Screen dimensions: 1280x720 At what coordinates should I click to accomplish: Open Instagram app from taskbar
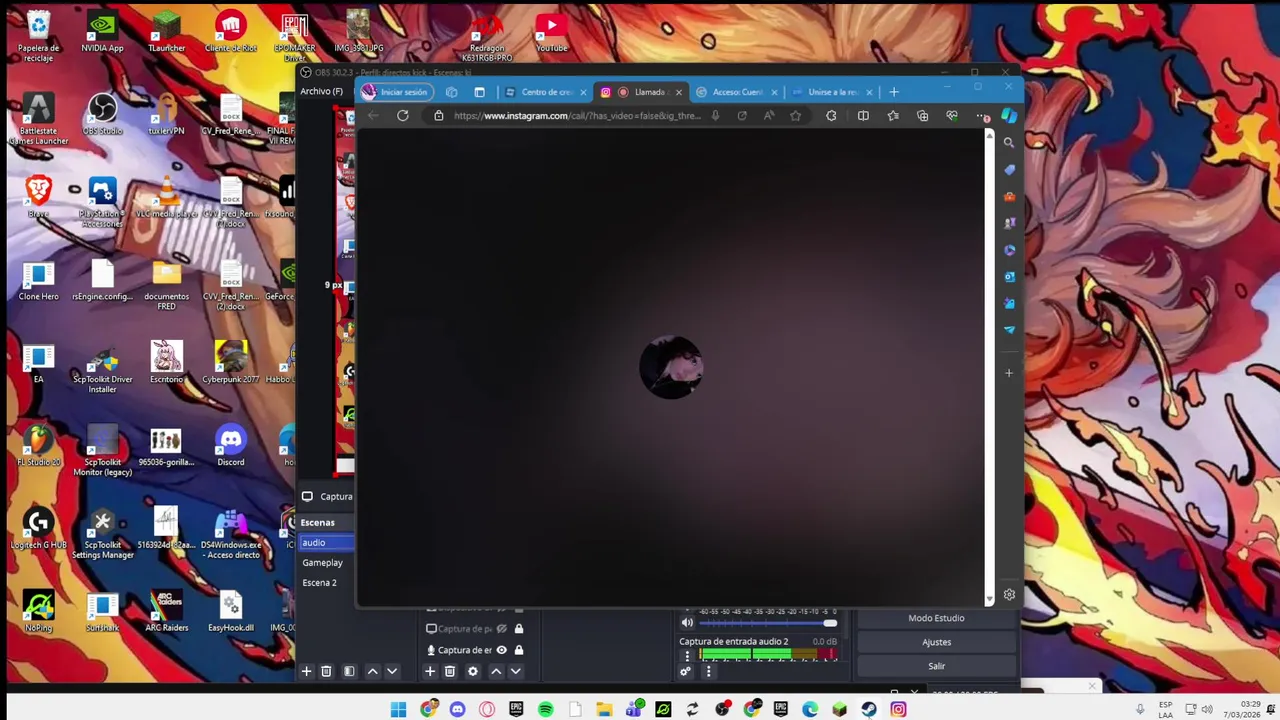[898, 709]
